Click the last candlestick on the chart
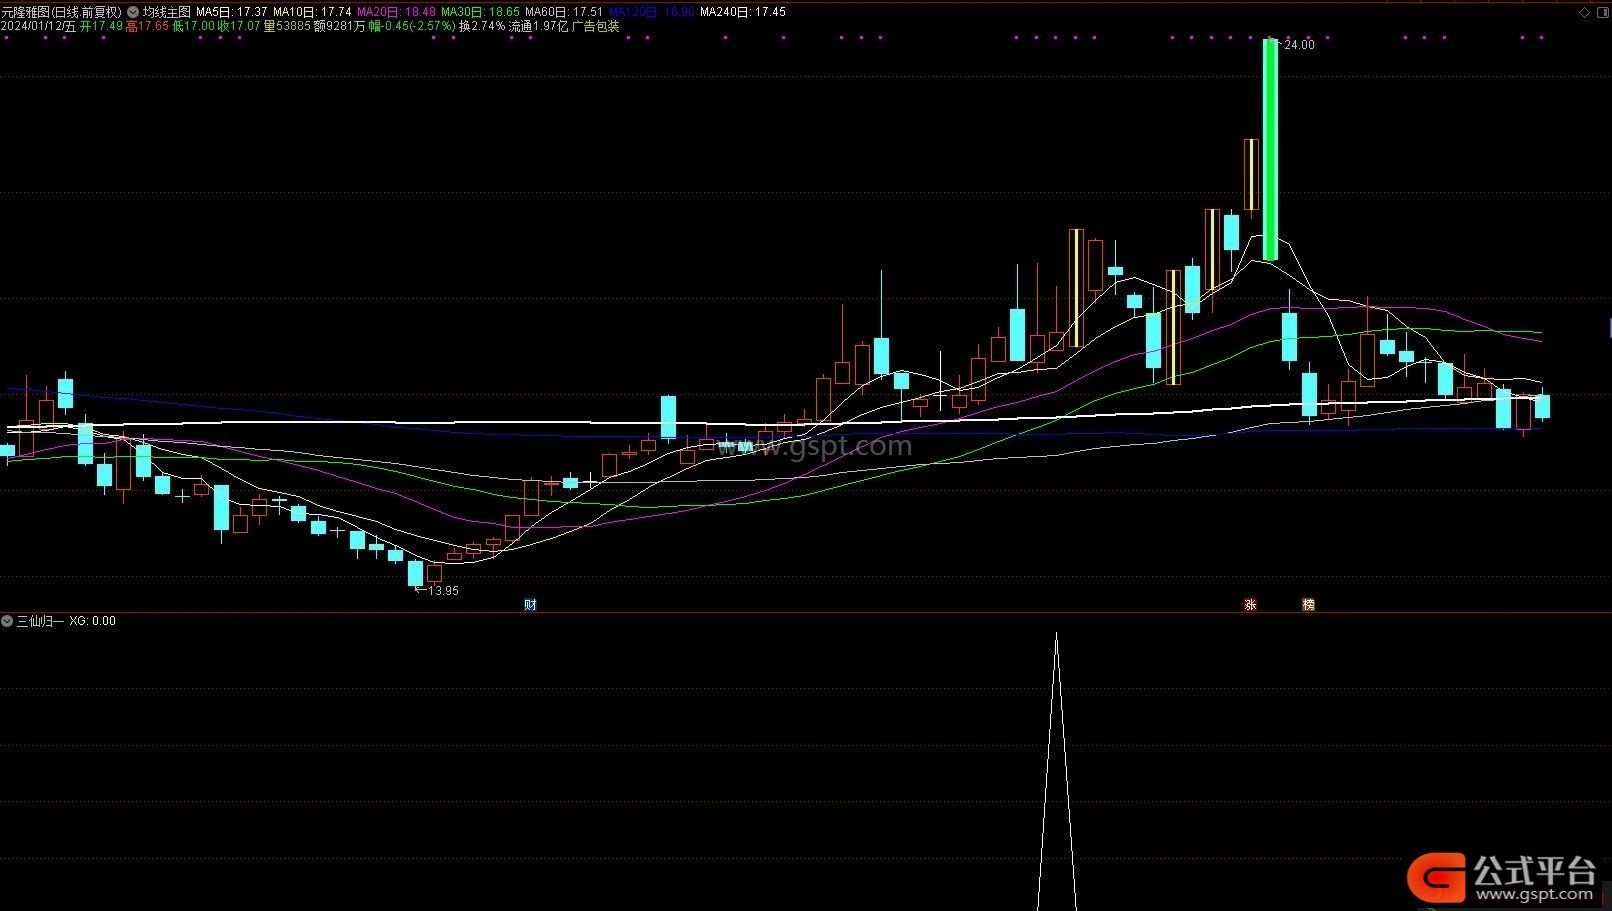The height and width of the screenshot is (911, 1612). (x=1542, y=406)
